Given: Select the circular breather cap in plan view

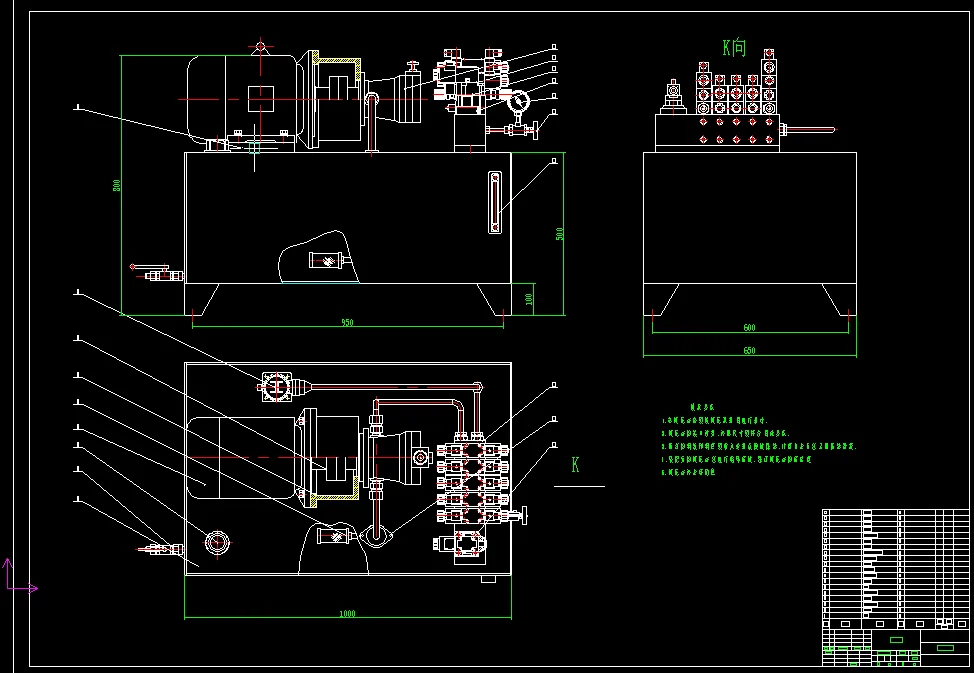Looking at the screenshot, I should pos(217,543).
